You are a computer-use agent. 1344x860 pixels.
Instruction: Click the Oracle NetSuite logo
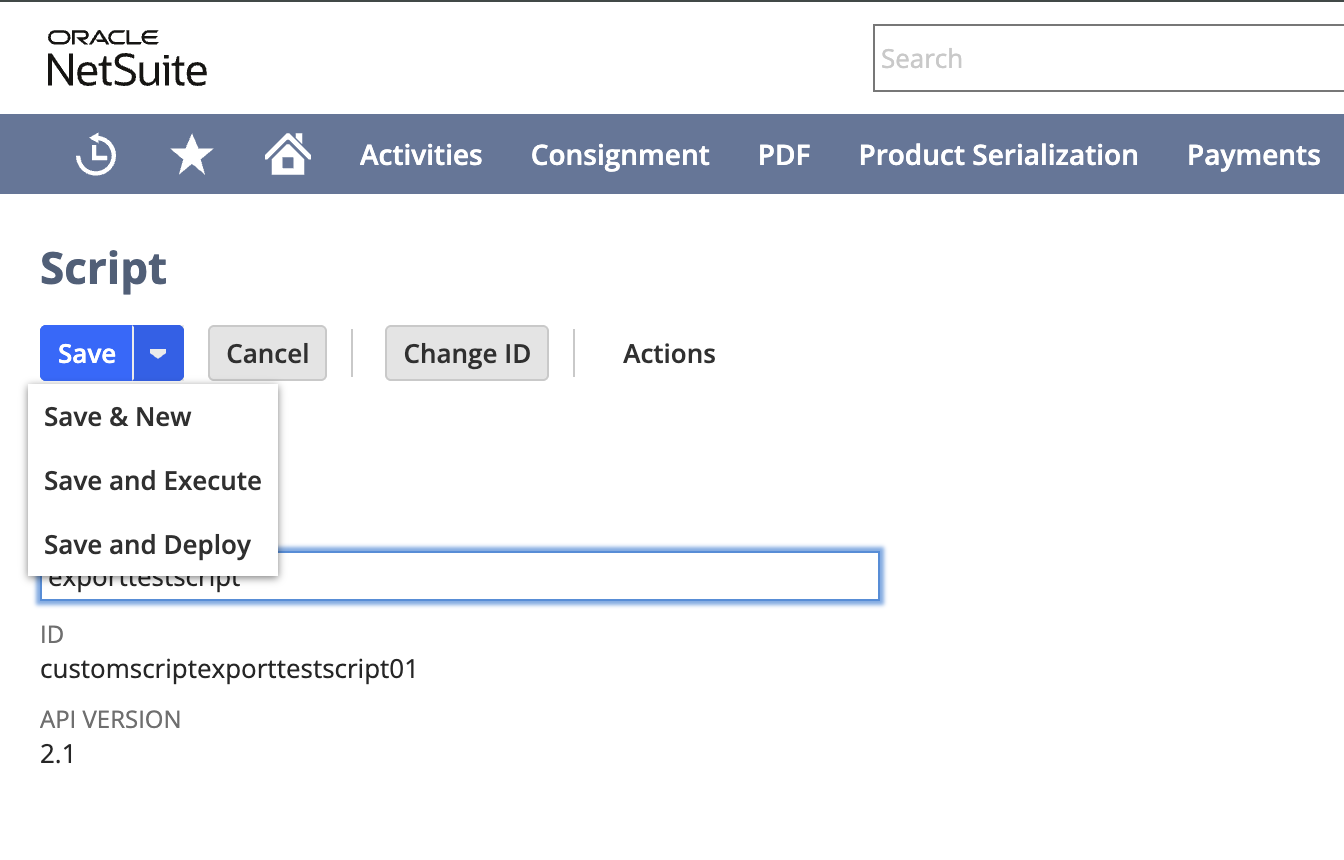click(127, 58)
